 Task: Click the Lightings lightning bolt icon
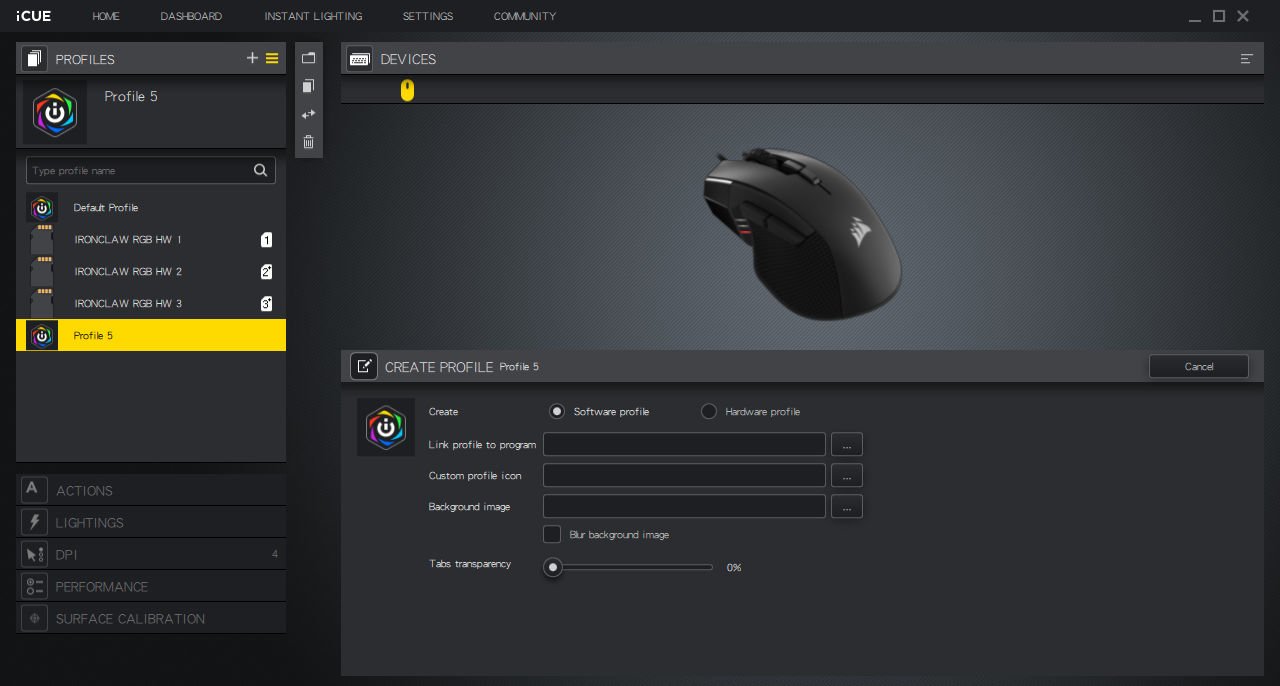click(34, 522)
